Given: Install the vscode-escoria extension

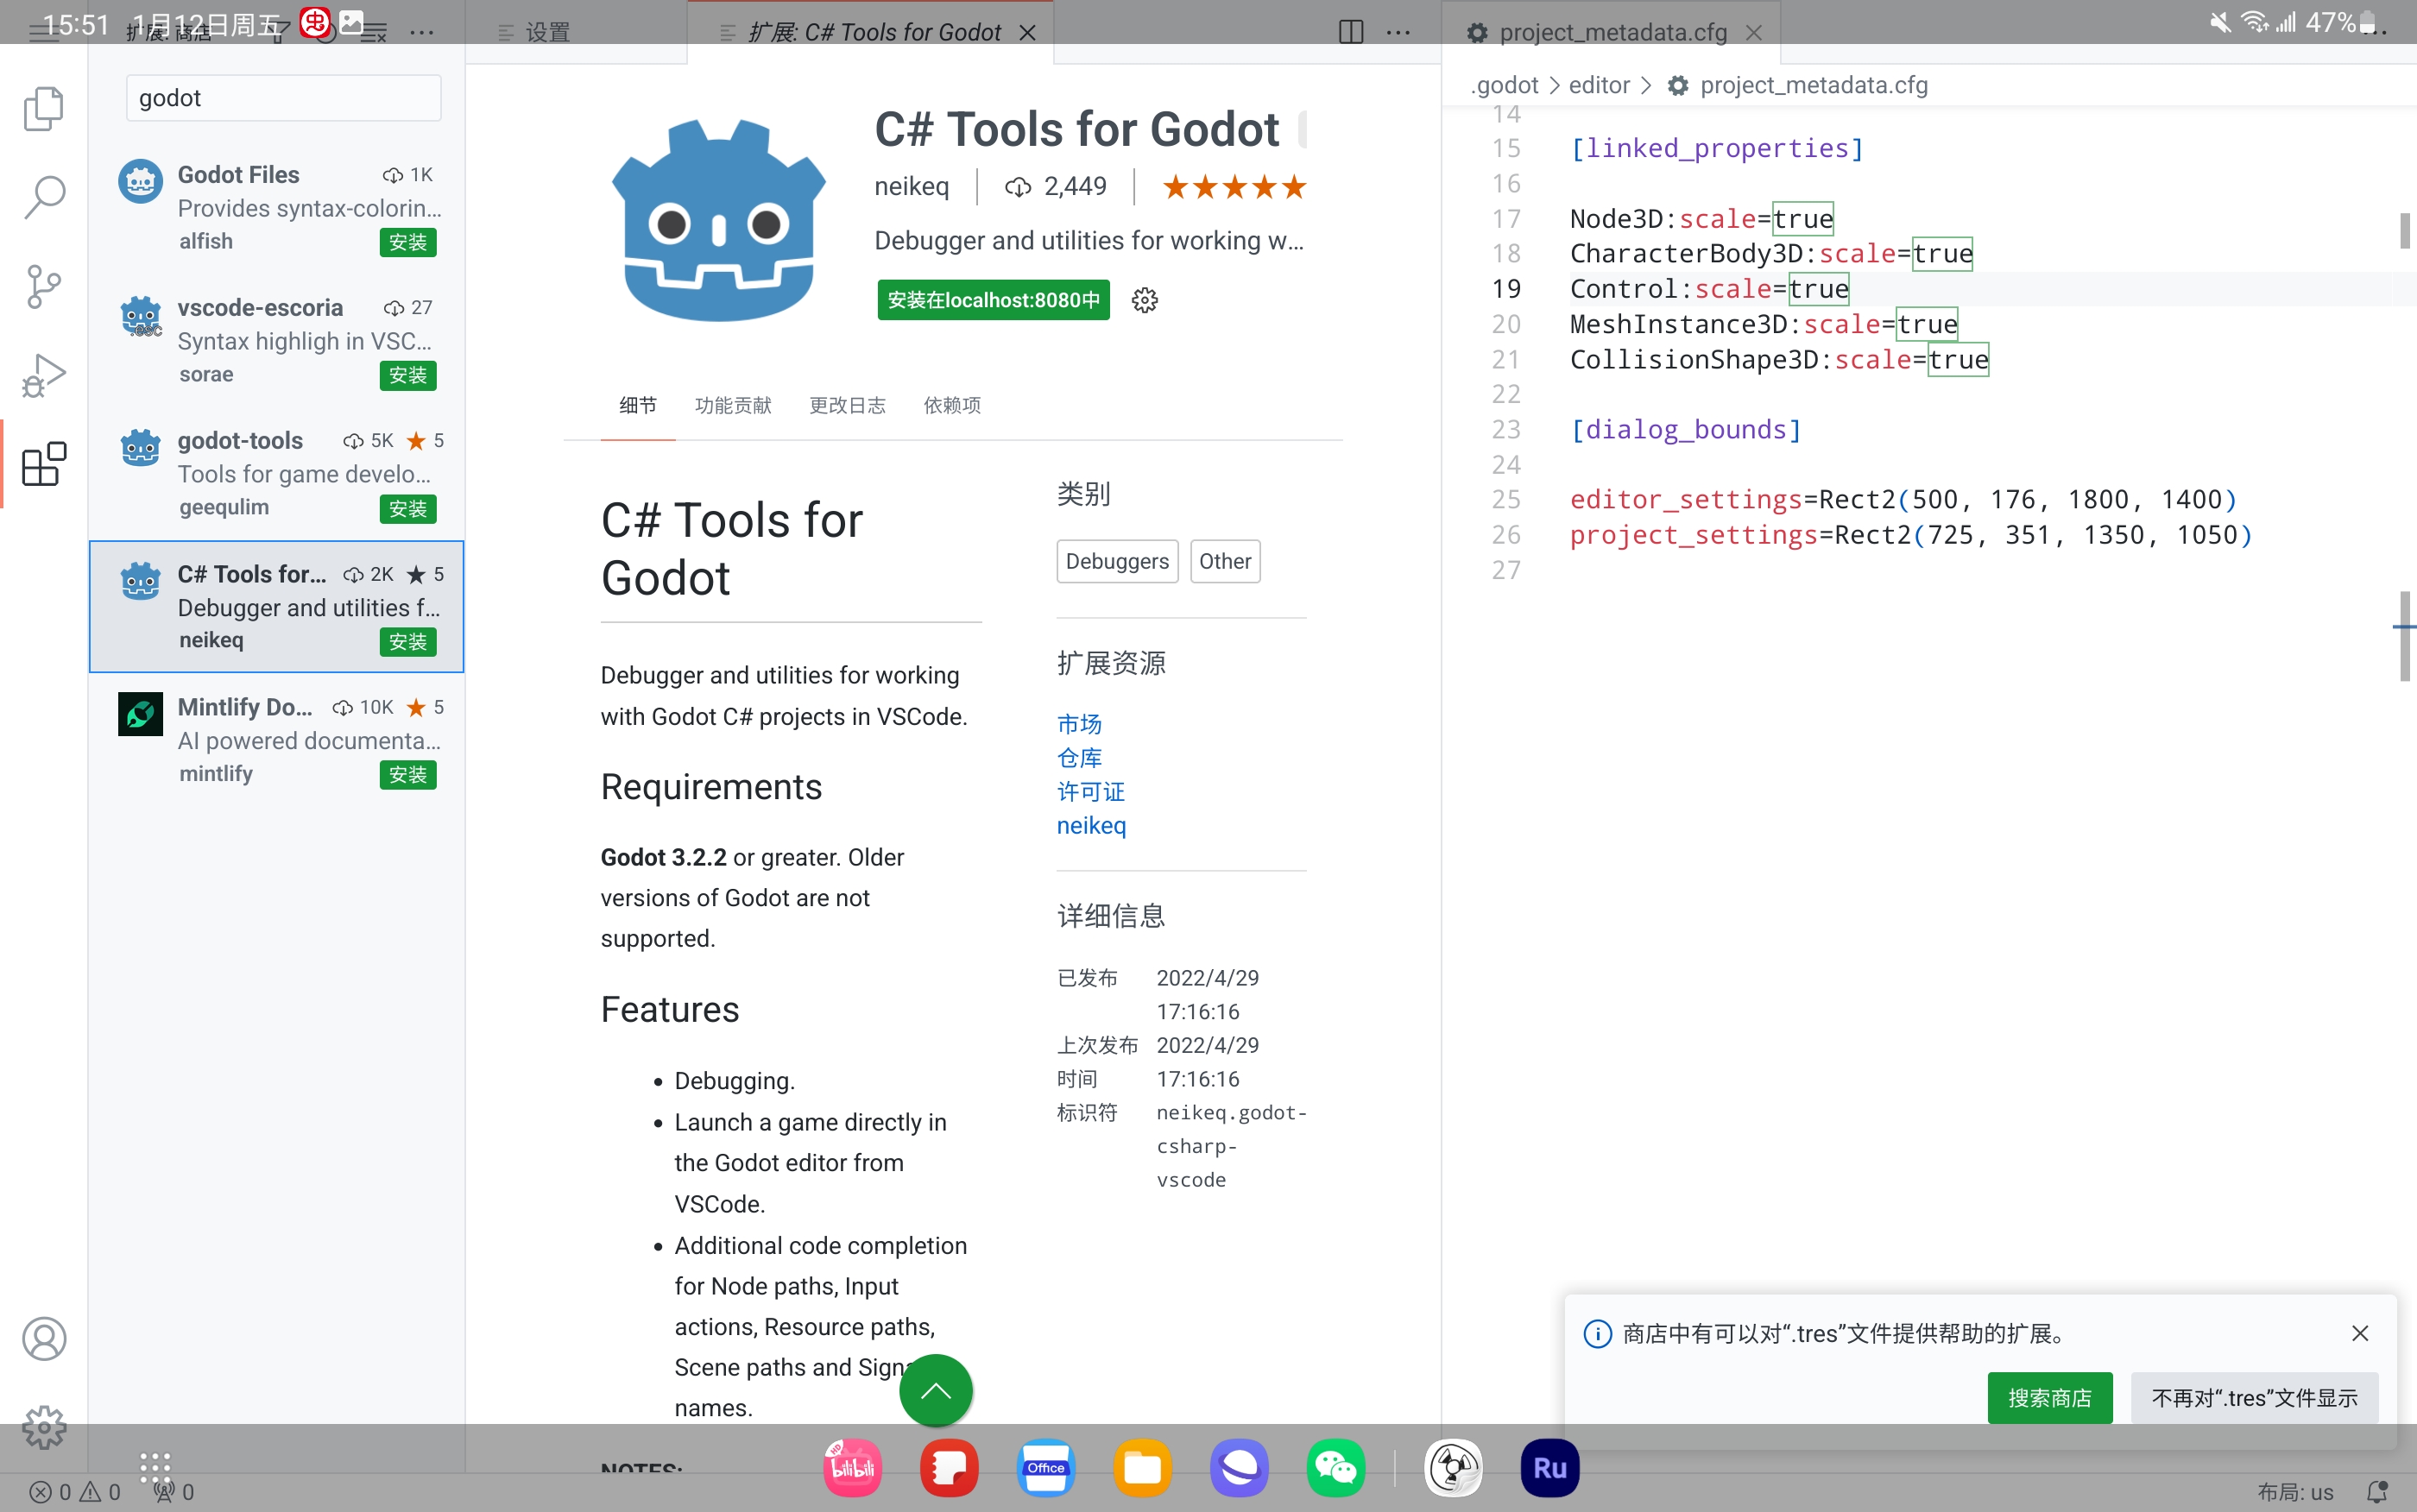Looking at the screenshot, I should [408, 375].
